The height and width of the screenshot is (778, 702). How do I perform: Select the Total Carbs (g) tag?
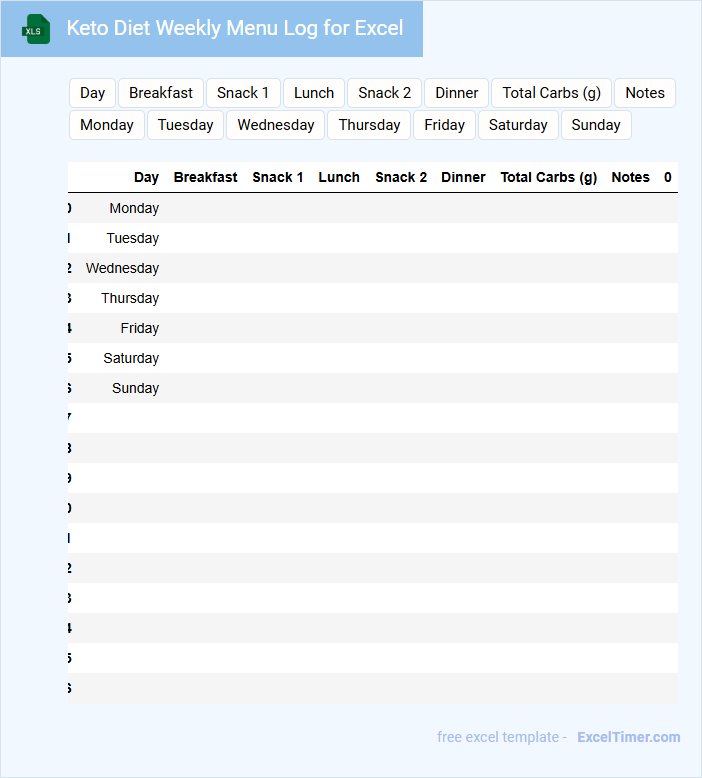[x=551, y=93]
